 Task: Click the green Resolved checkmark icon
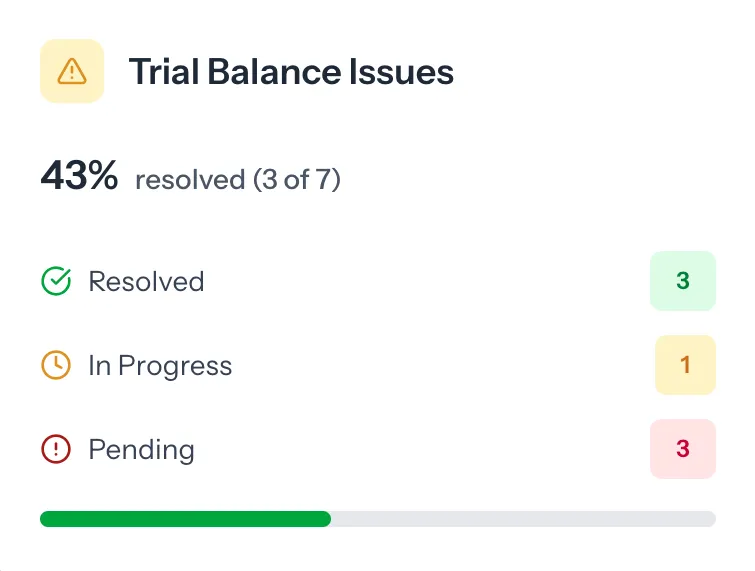[x=56, y=282]
